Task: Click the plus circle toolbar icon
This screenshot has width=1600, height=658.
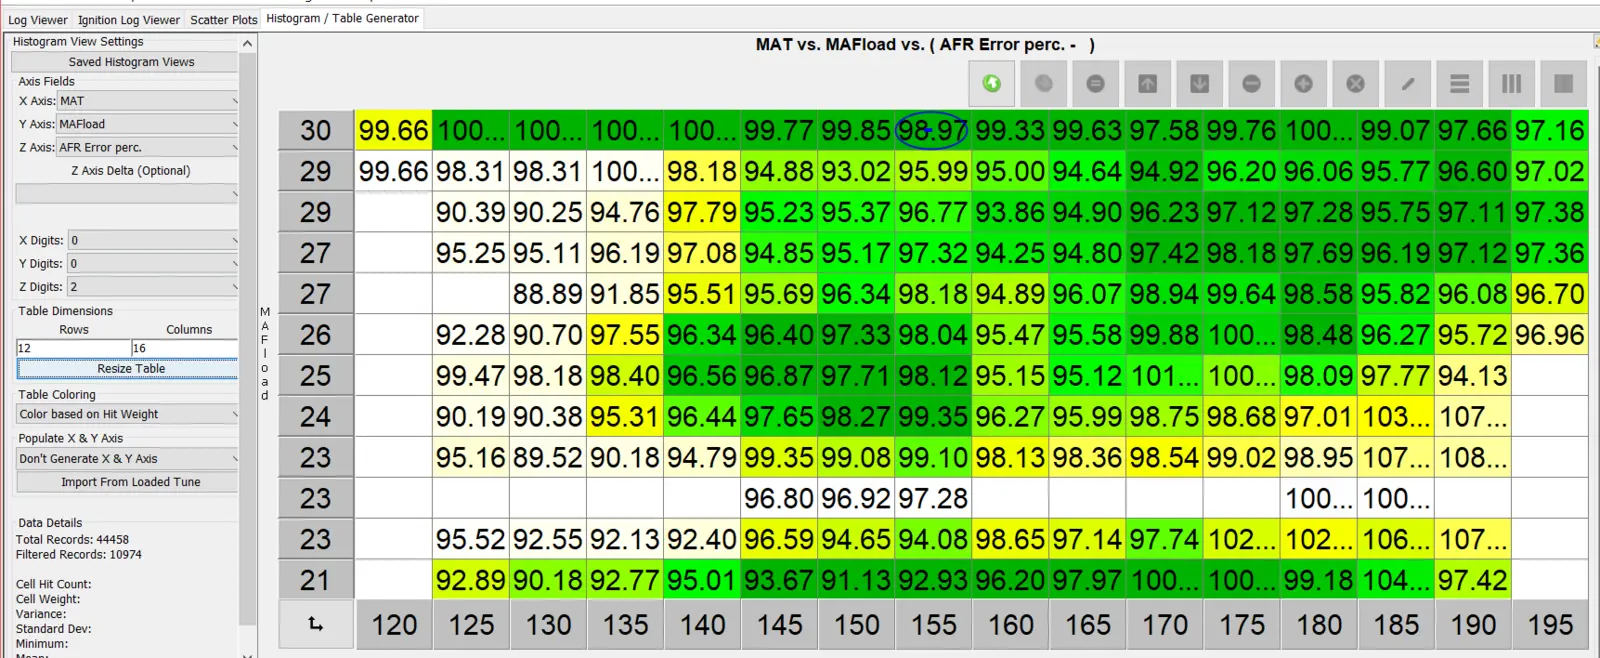Action: pos(1304,84)
